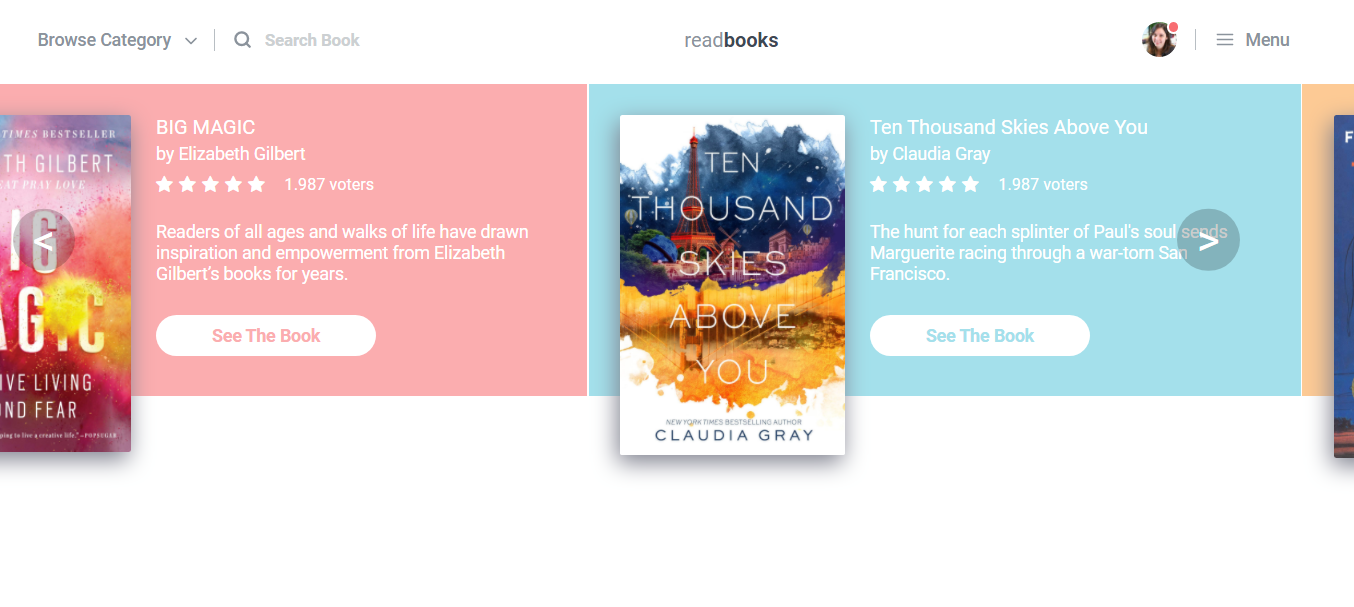Click See The Book for Big Magic

tap(266, 336)
